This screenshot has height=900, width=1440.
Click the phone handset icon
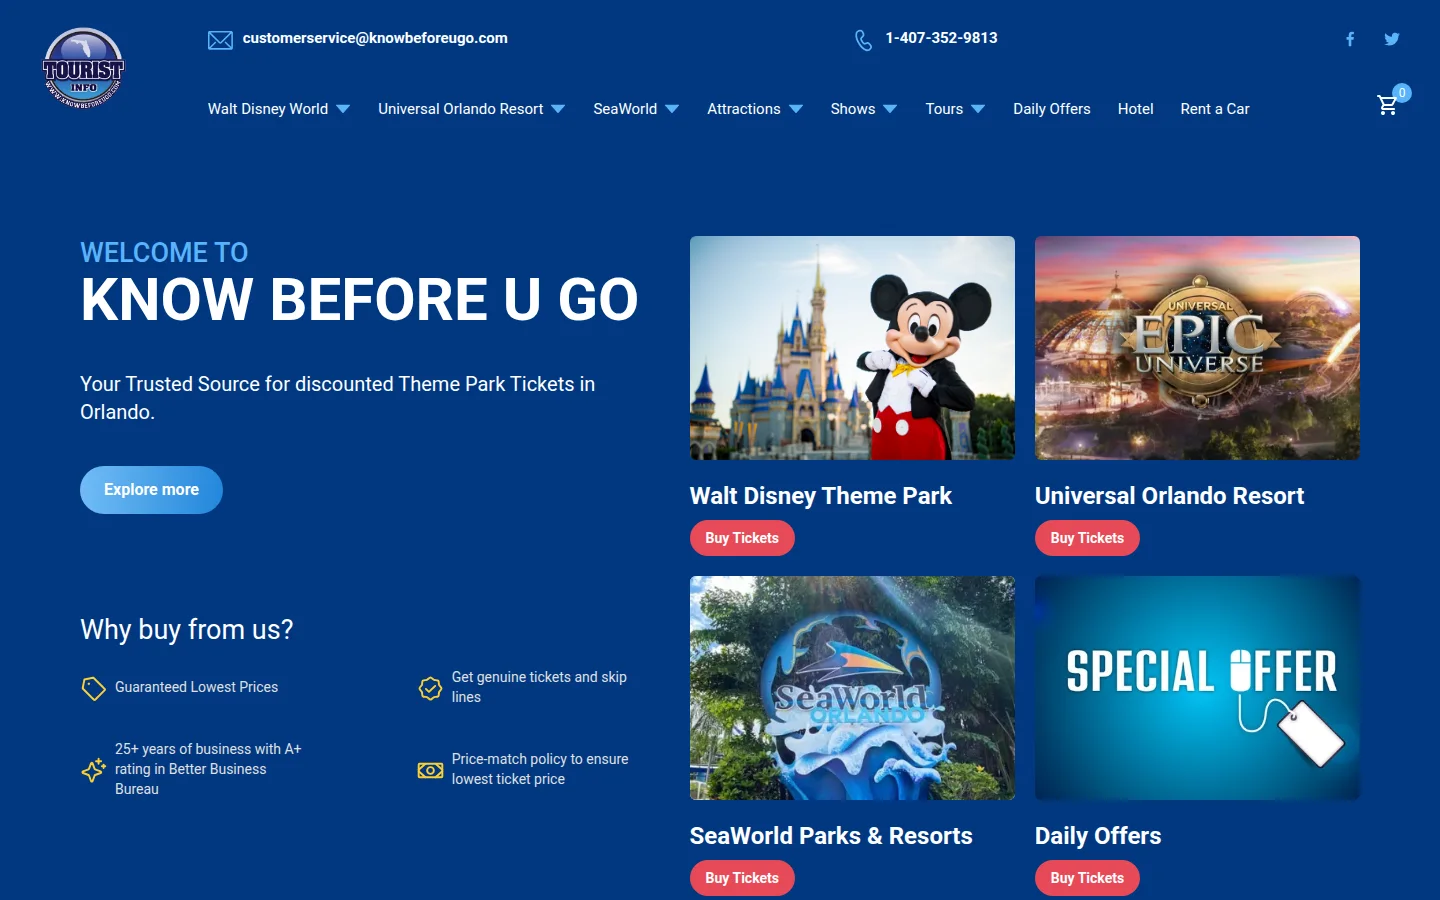tap(863, 40)
